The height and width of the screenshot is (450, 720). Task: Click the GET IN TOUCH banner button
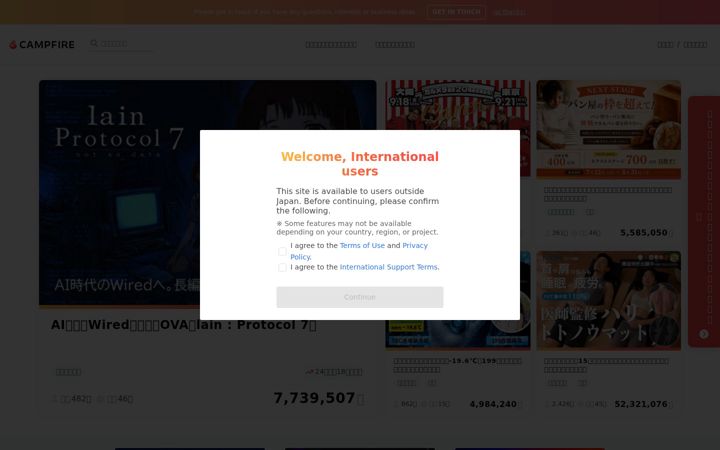[x=456, y=12]
